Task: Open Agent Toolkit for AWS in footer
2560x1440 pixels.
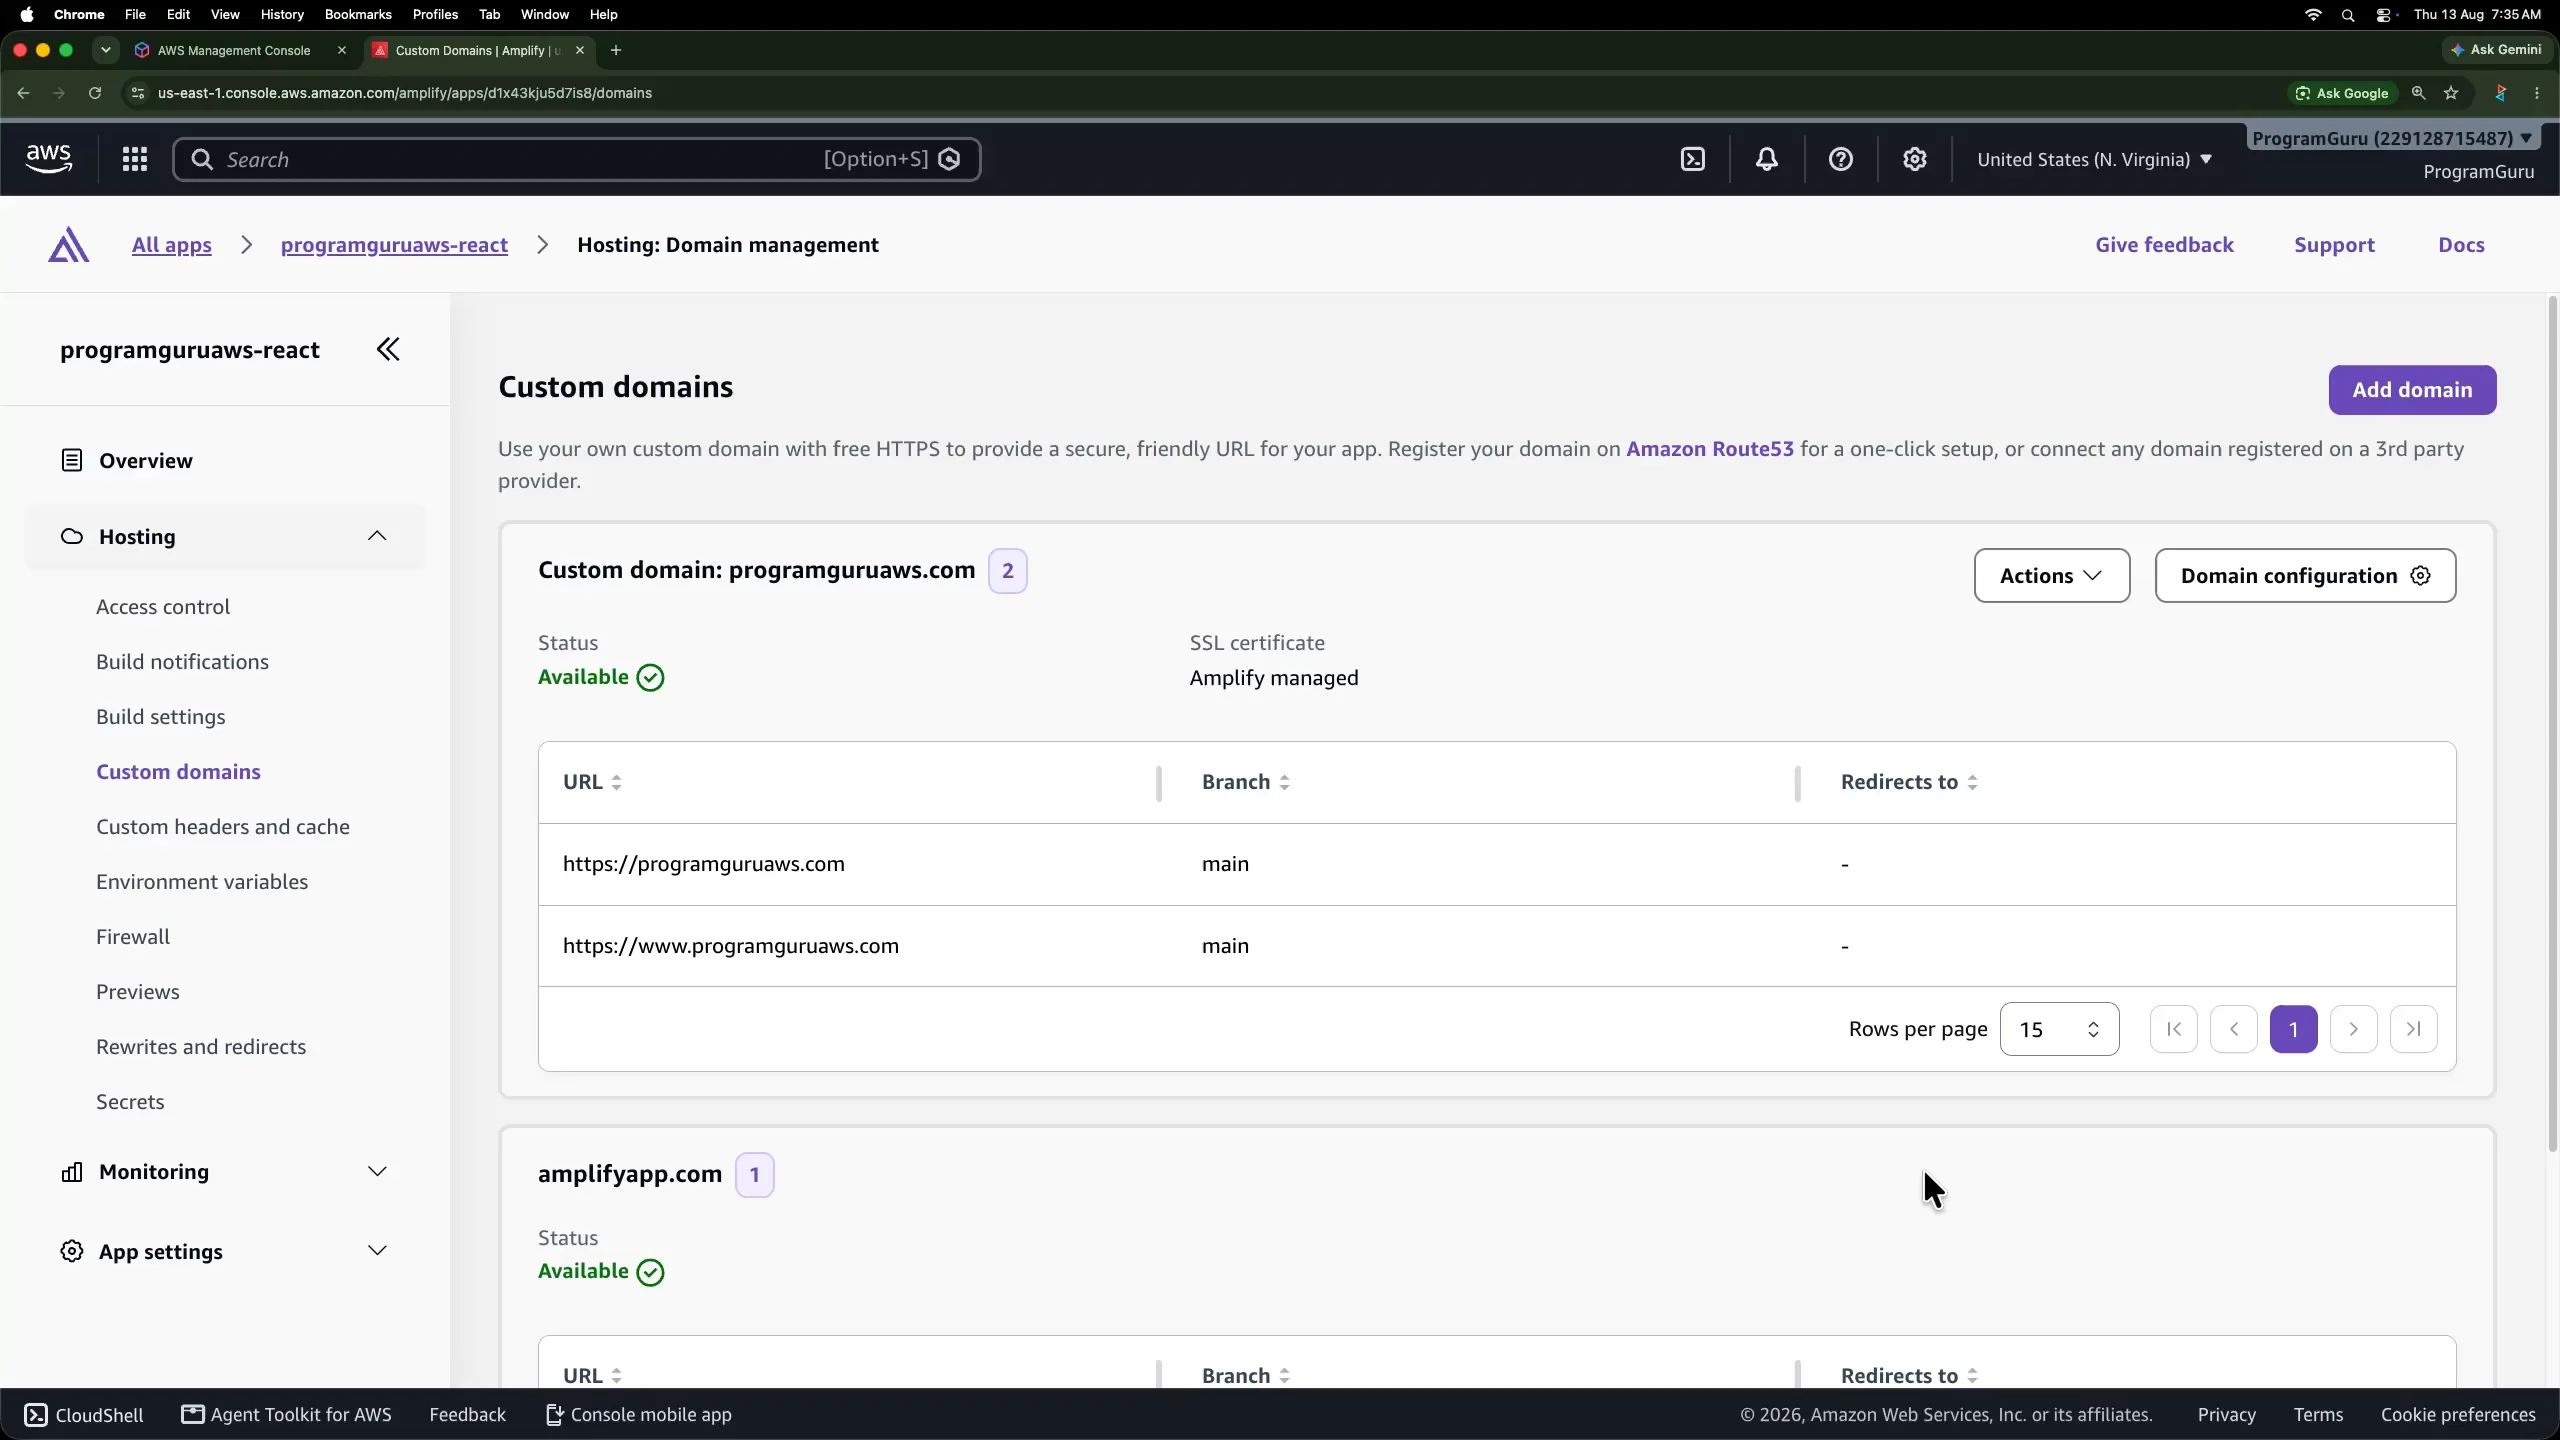Action: pyautogui.click(x=287, y=1415)
